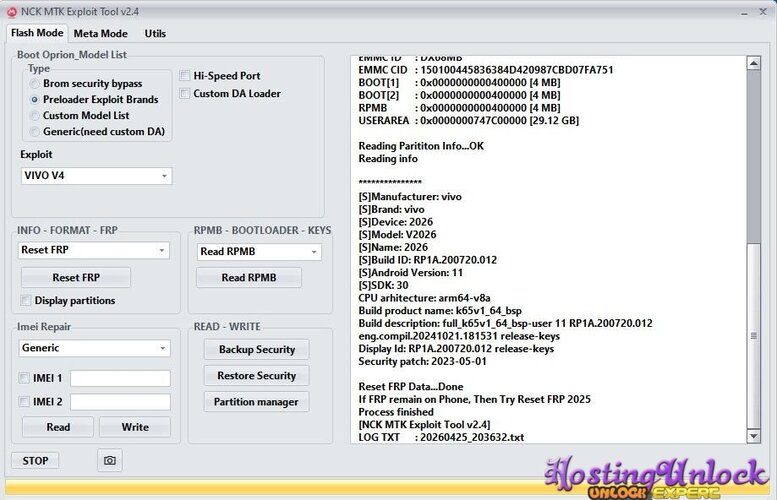Click 'CPU arhitecture: arm64-v8a' log line
Image resolution: width=777 pixels, height=500 pixels.
point(424,298)
